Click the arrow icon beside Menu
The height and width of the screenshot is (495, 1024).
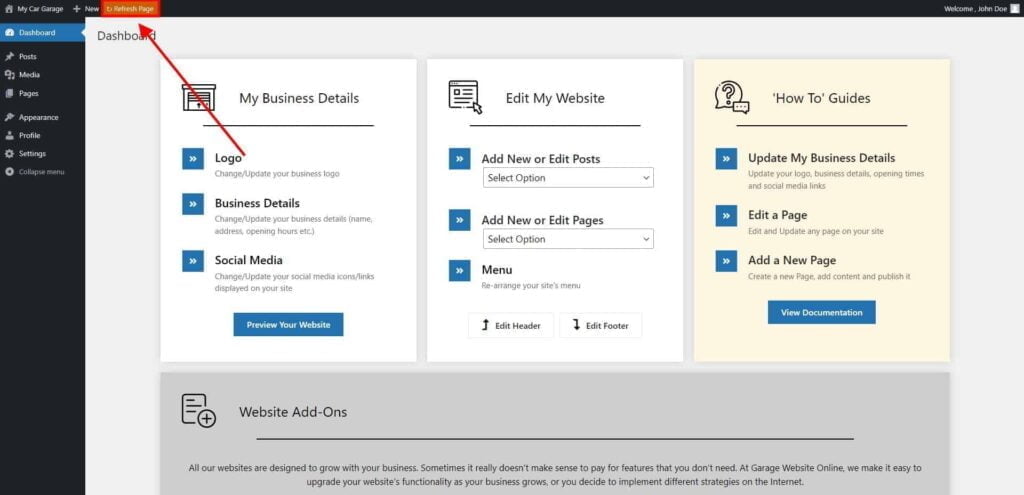(x=460, y=270)
